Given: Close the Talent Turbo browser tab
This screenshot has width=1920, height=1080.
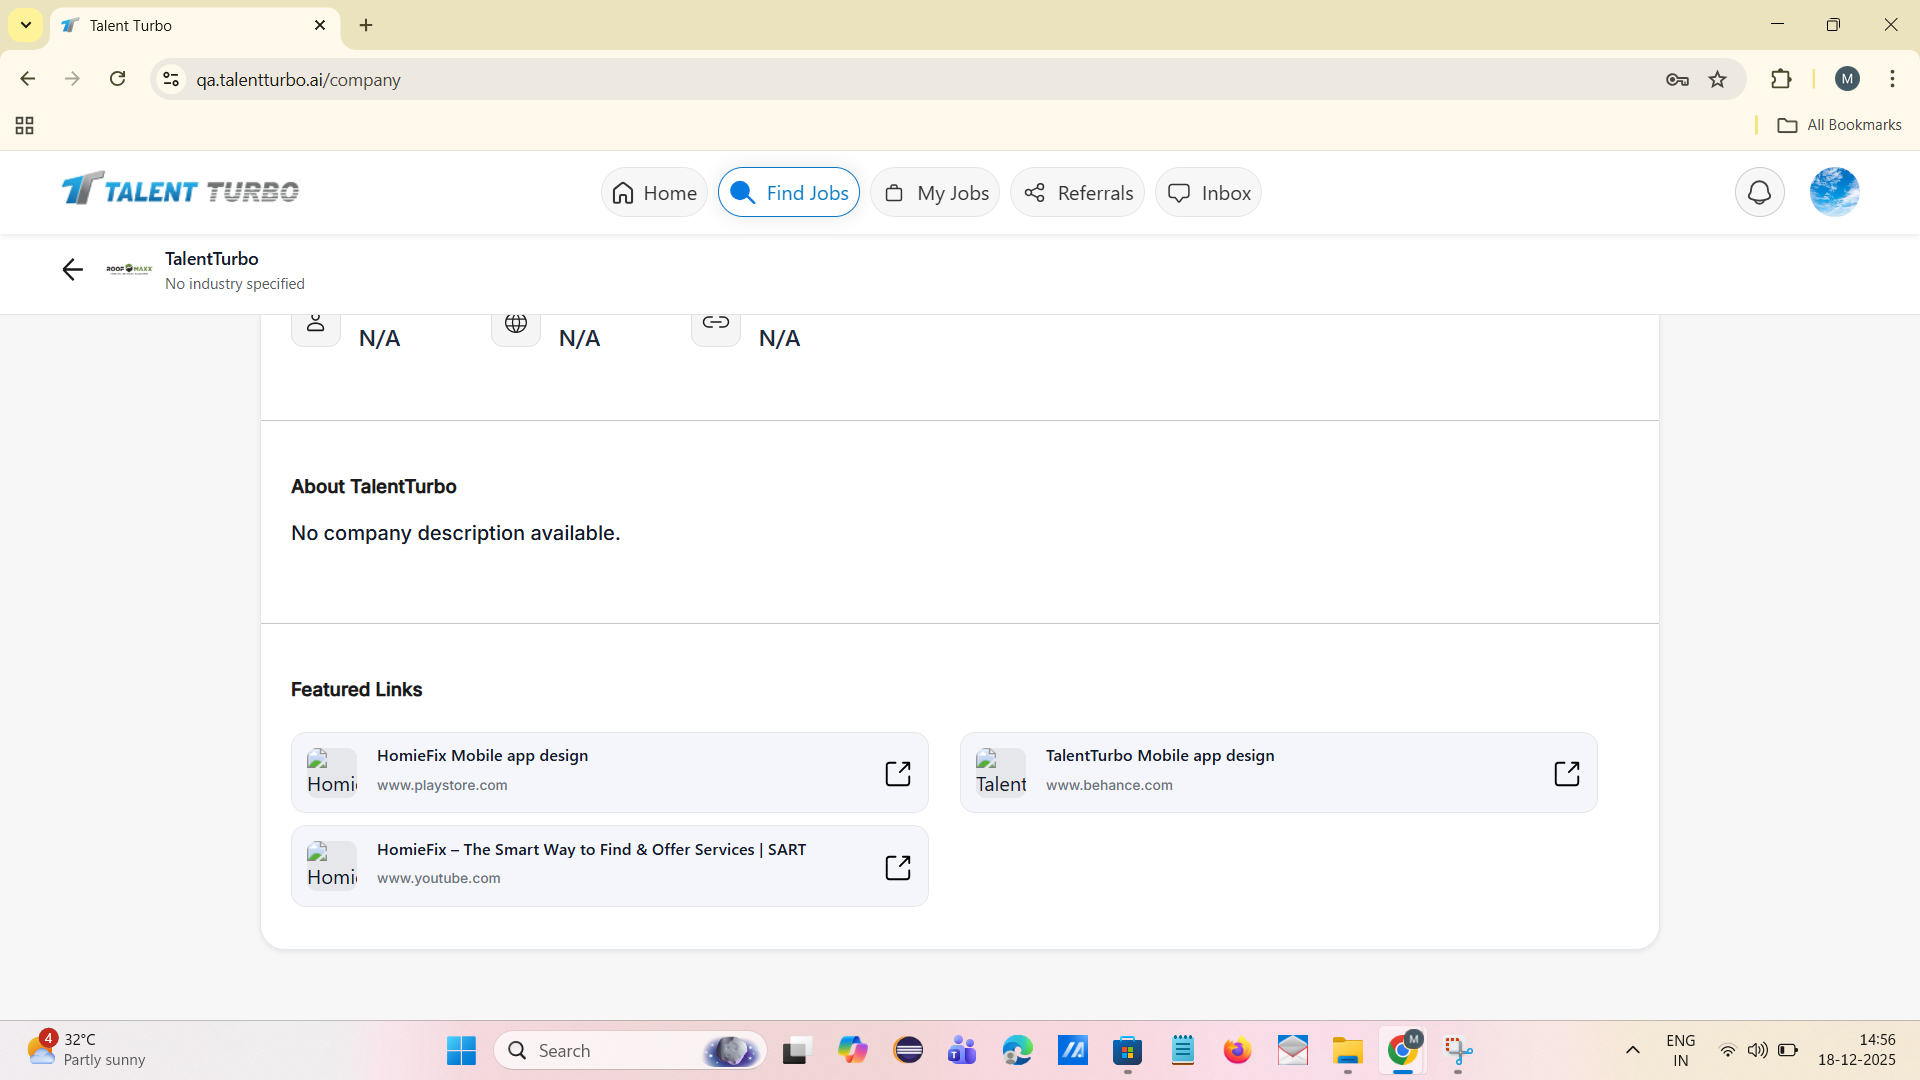Looking at the screenshot, I should tap(320, 25).
